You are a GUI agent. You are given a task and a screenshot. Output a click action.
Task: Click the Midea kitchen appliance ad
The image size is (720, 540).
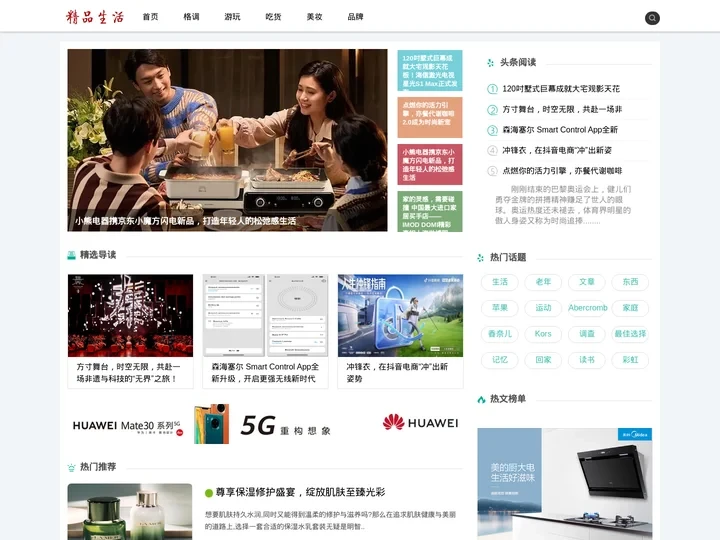pos(565,484)
